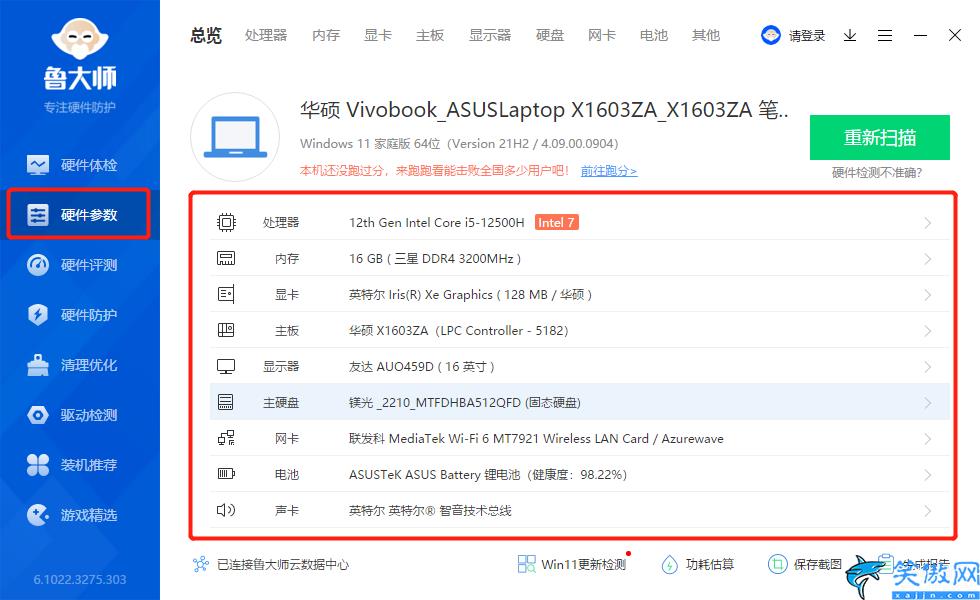Click the 游戏精选 game icon
Screen dimensions: 980x600
(x=38, y=515)
